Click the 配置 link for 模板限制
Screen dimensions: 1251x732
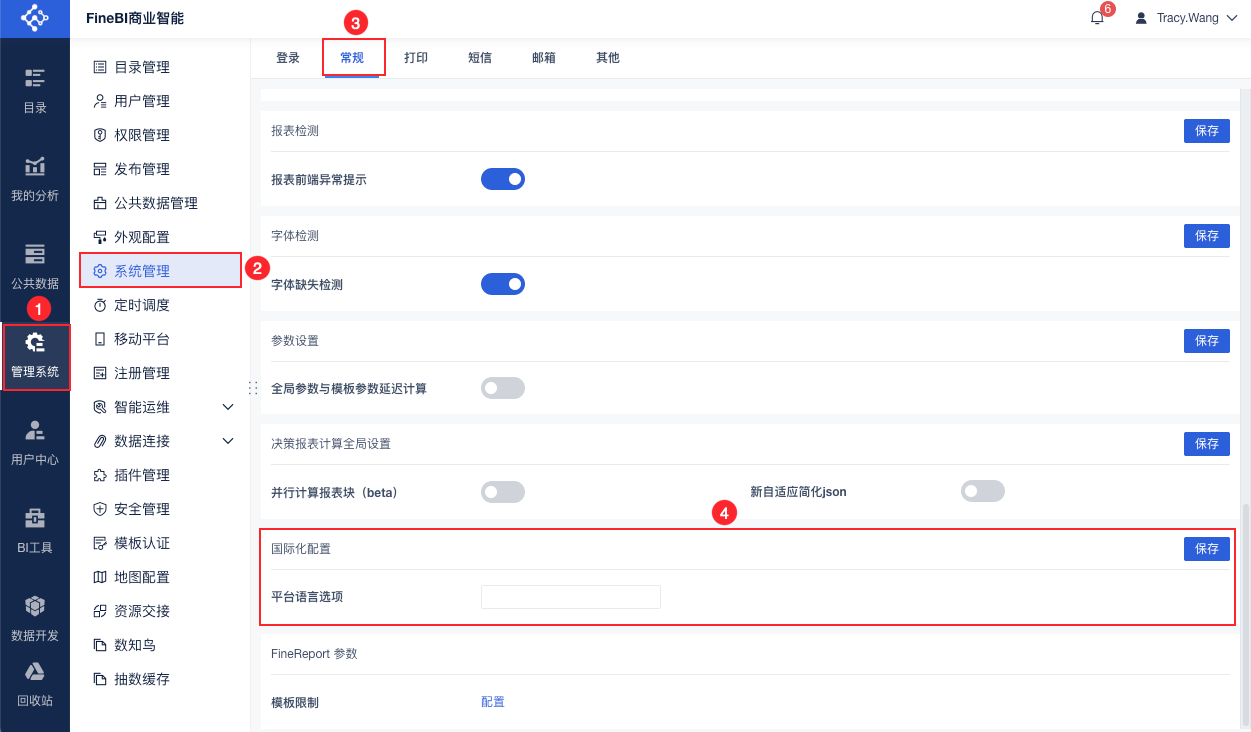tap(493, 702)
